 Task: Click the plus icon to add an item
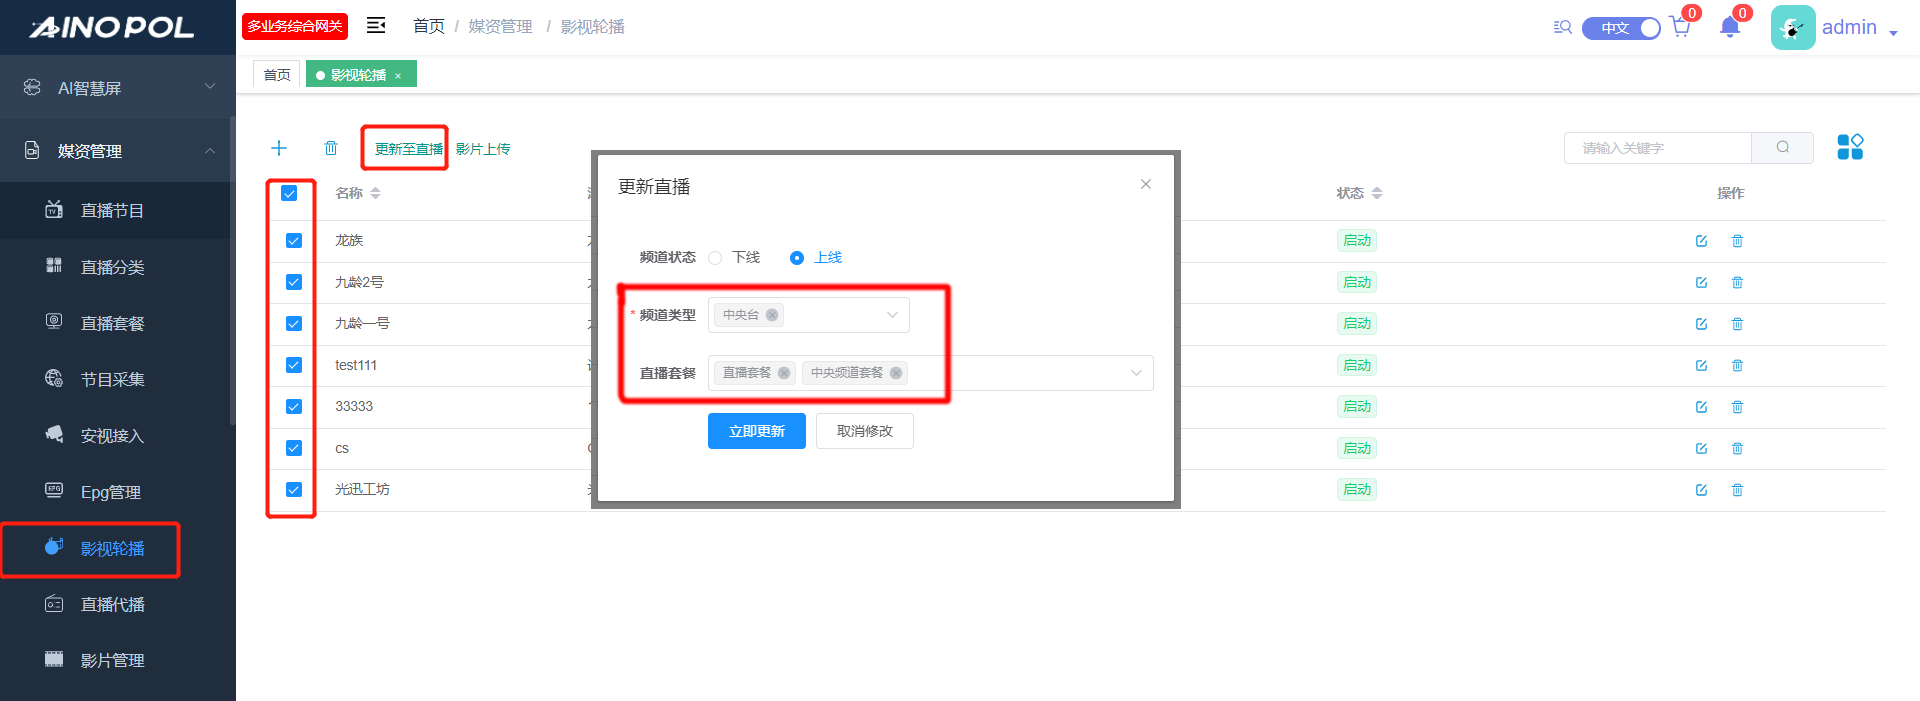[279, 148]
